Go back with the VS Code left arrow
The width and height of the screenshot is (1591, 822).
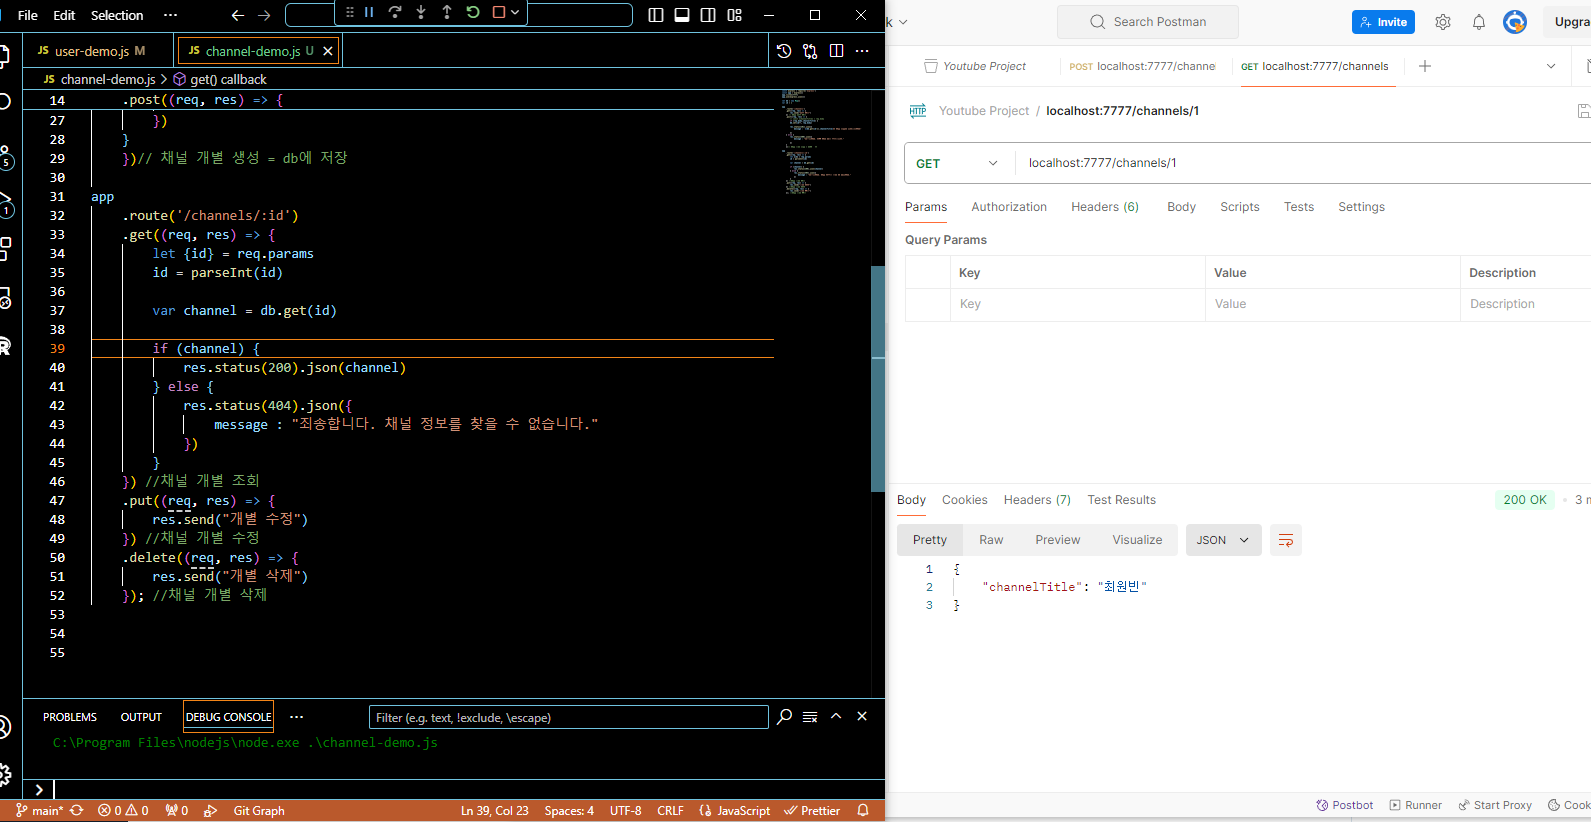point(237,15)
